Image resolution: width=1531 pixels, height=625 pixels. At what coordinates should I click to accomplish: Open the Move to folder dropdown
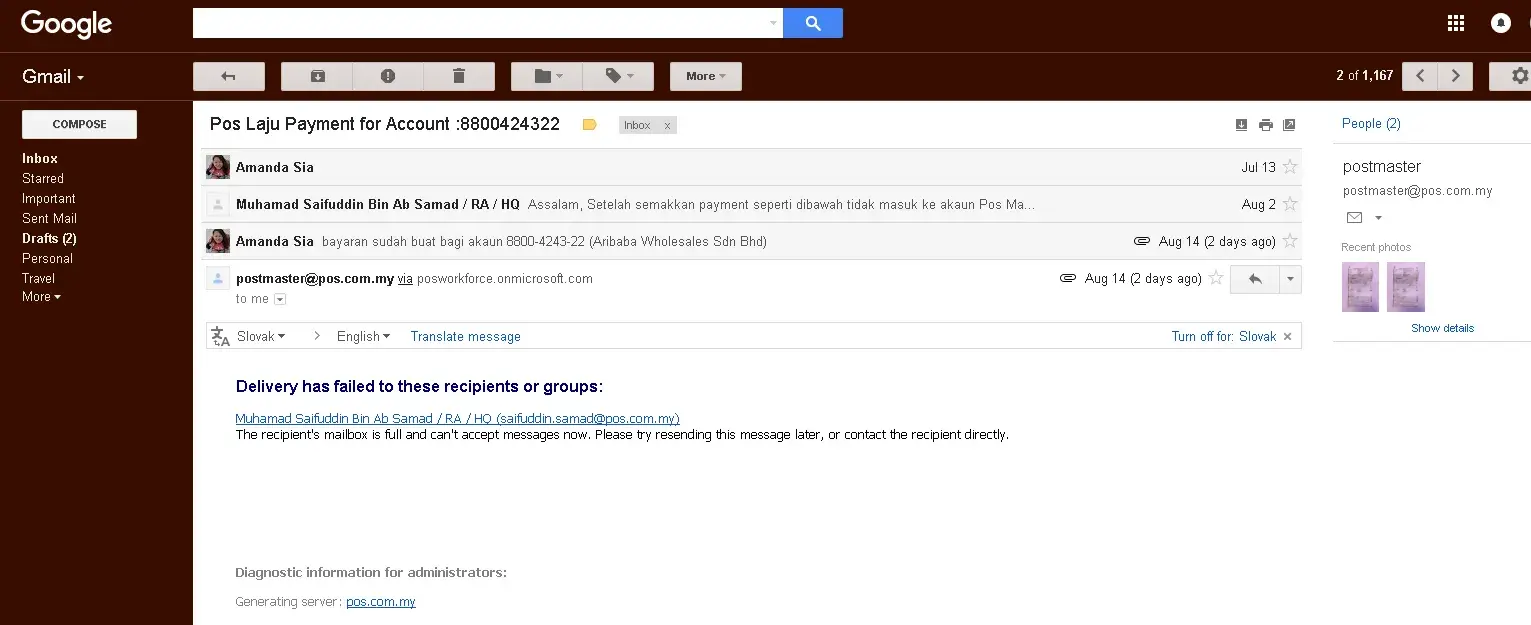tap(547, 77)
